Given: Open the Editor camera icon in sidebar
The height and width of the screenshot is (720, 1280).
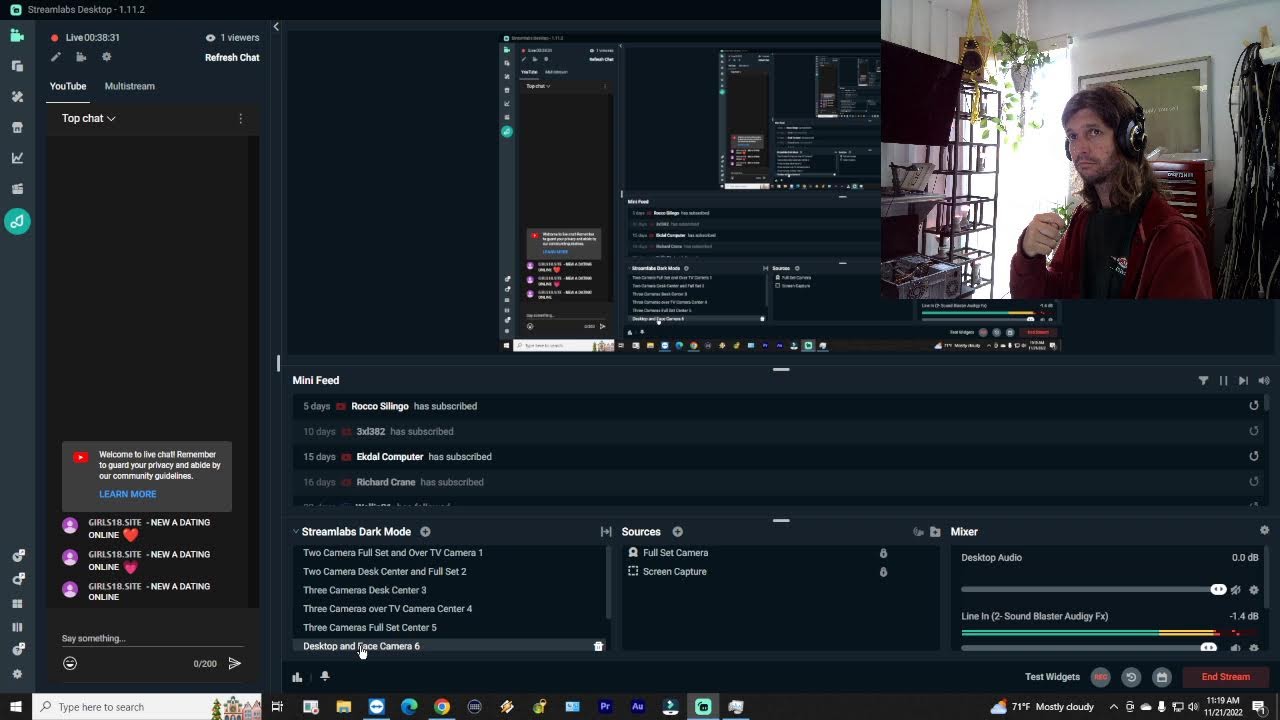Looking at the screenshot, I should coord(17,35).
